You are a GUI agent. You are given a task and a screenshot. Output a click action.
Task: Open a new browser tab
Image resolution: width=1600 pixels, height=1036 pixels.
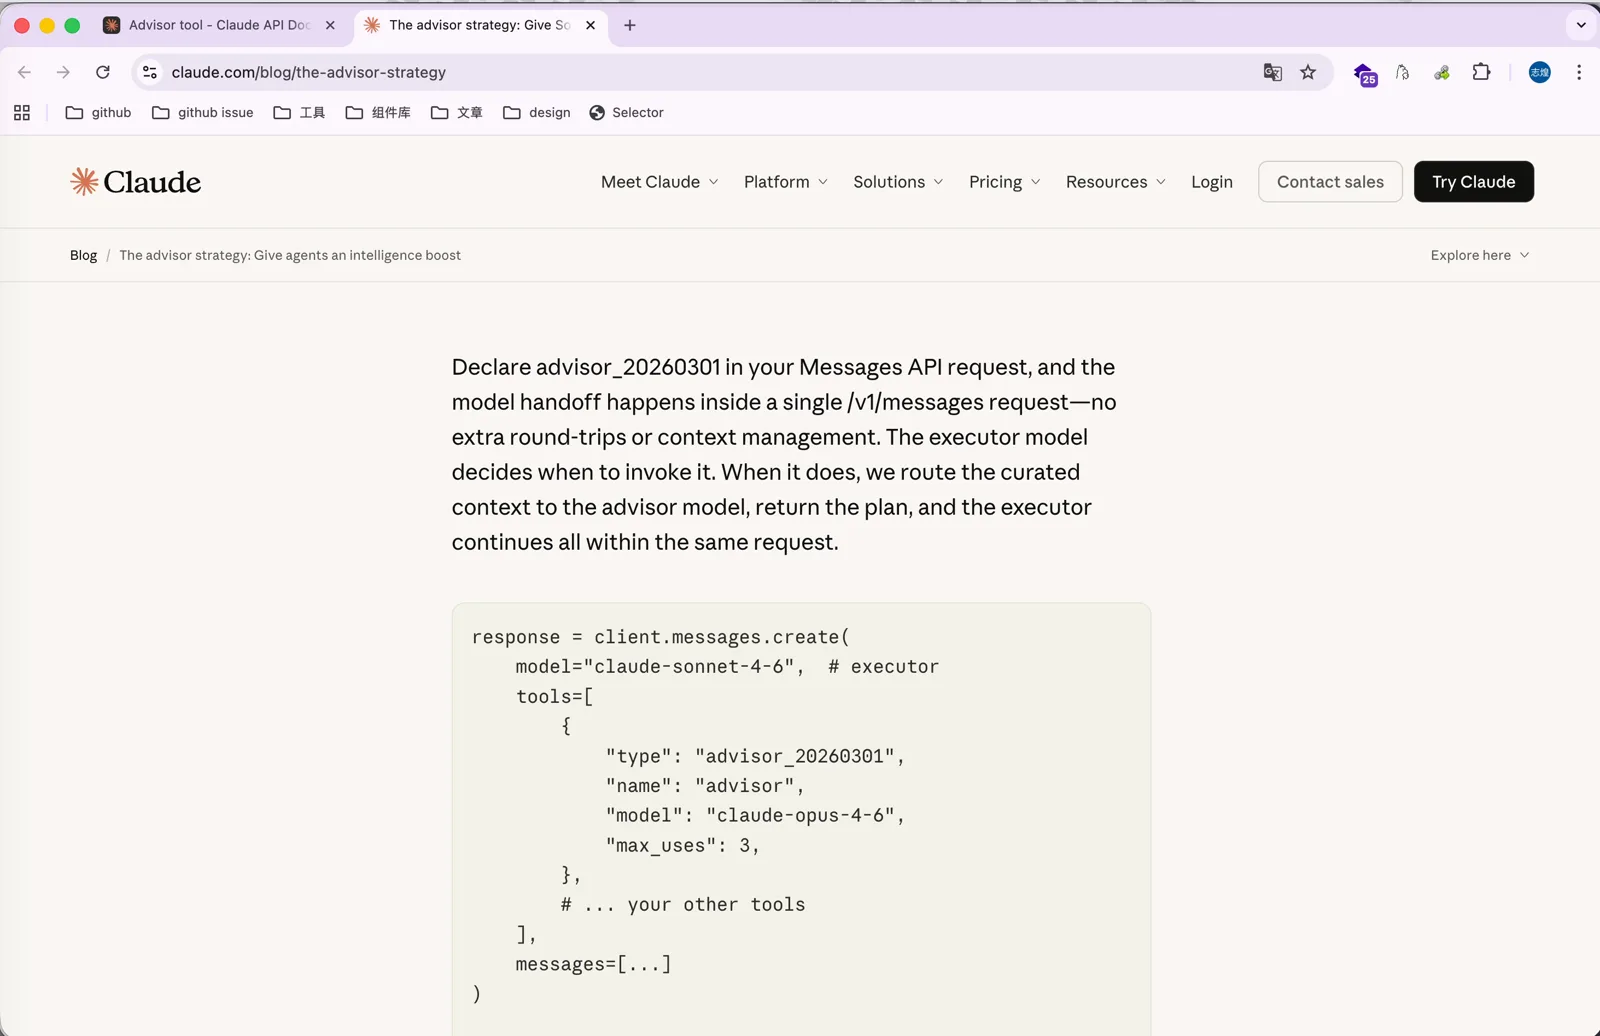click(629, 25)
